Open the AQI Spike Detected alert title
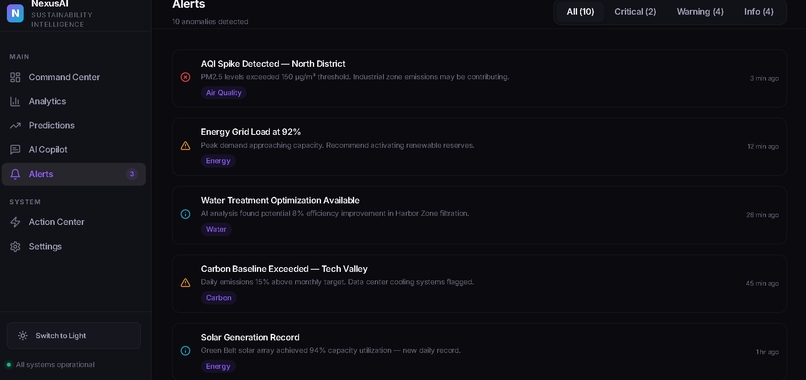Screen dimensions: 806x380 pos(273,64)
